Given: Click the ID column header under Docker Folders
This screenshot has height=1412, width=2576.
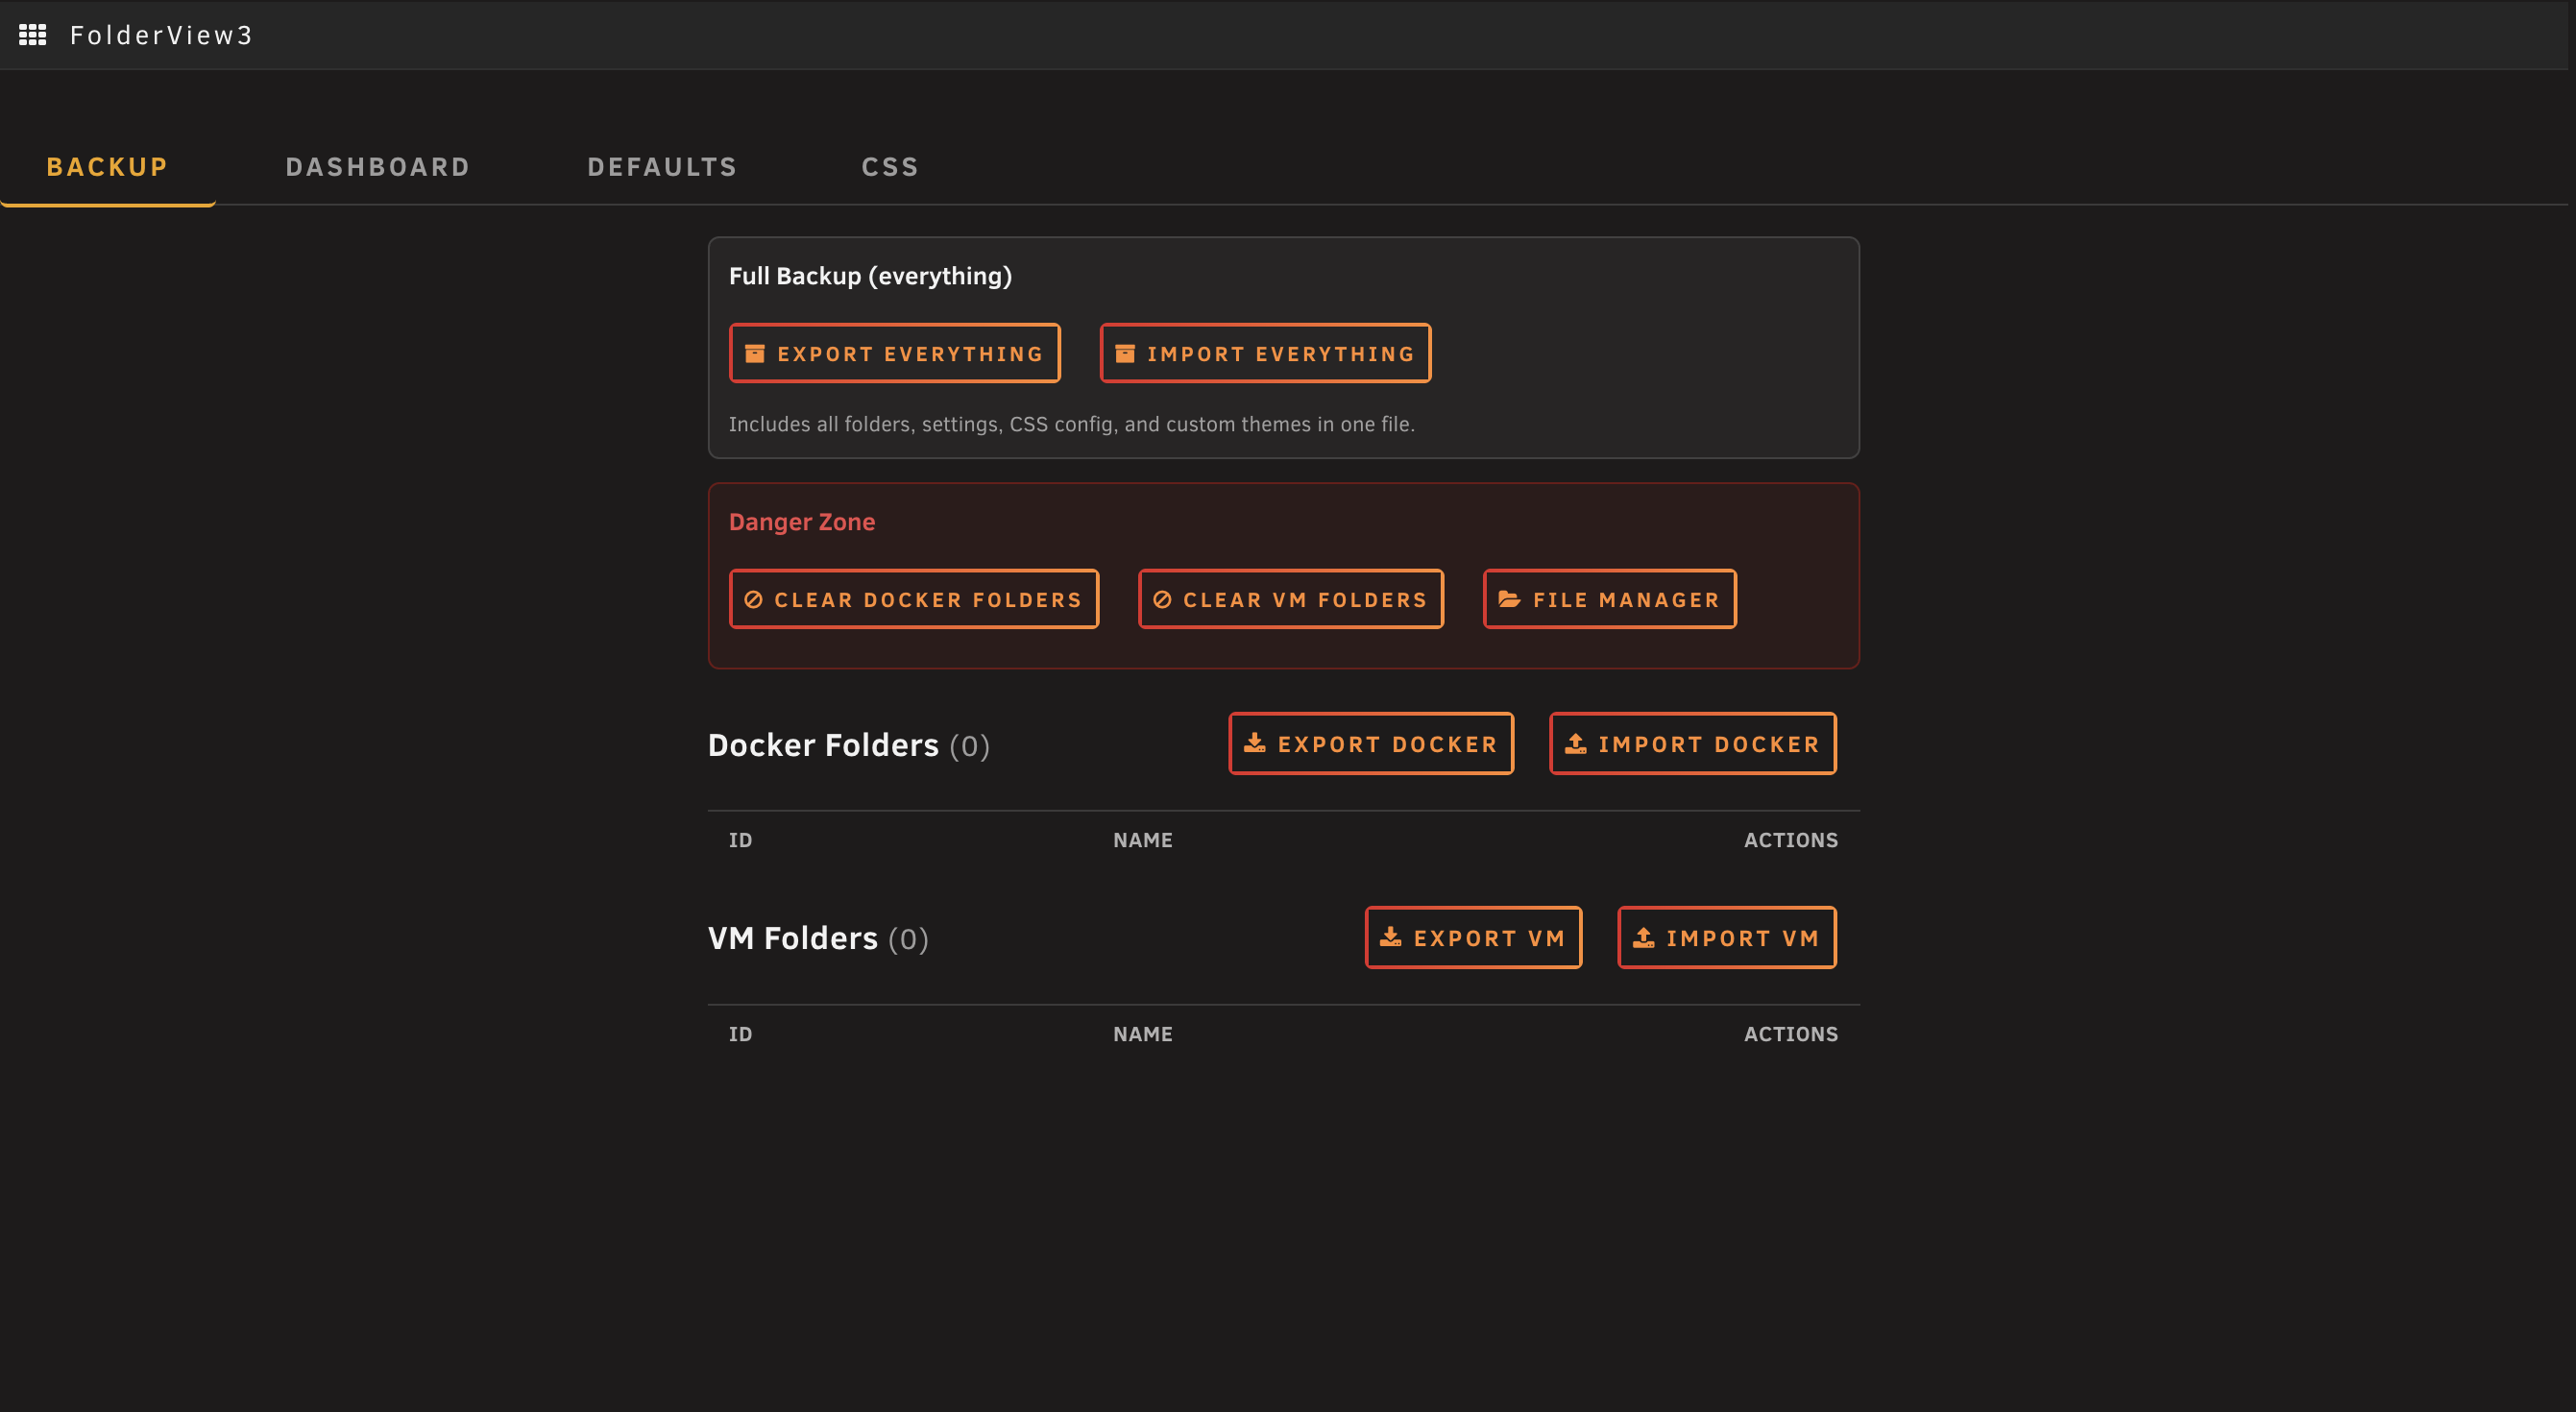Looking at the screenshot, I should pos(740,840).
